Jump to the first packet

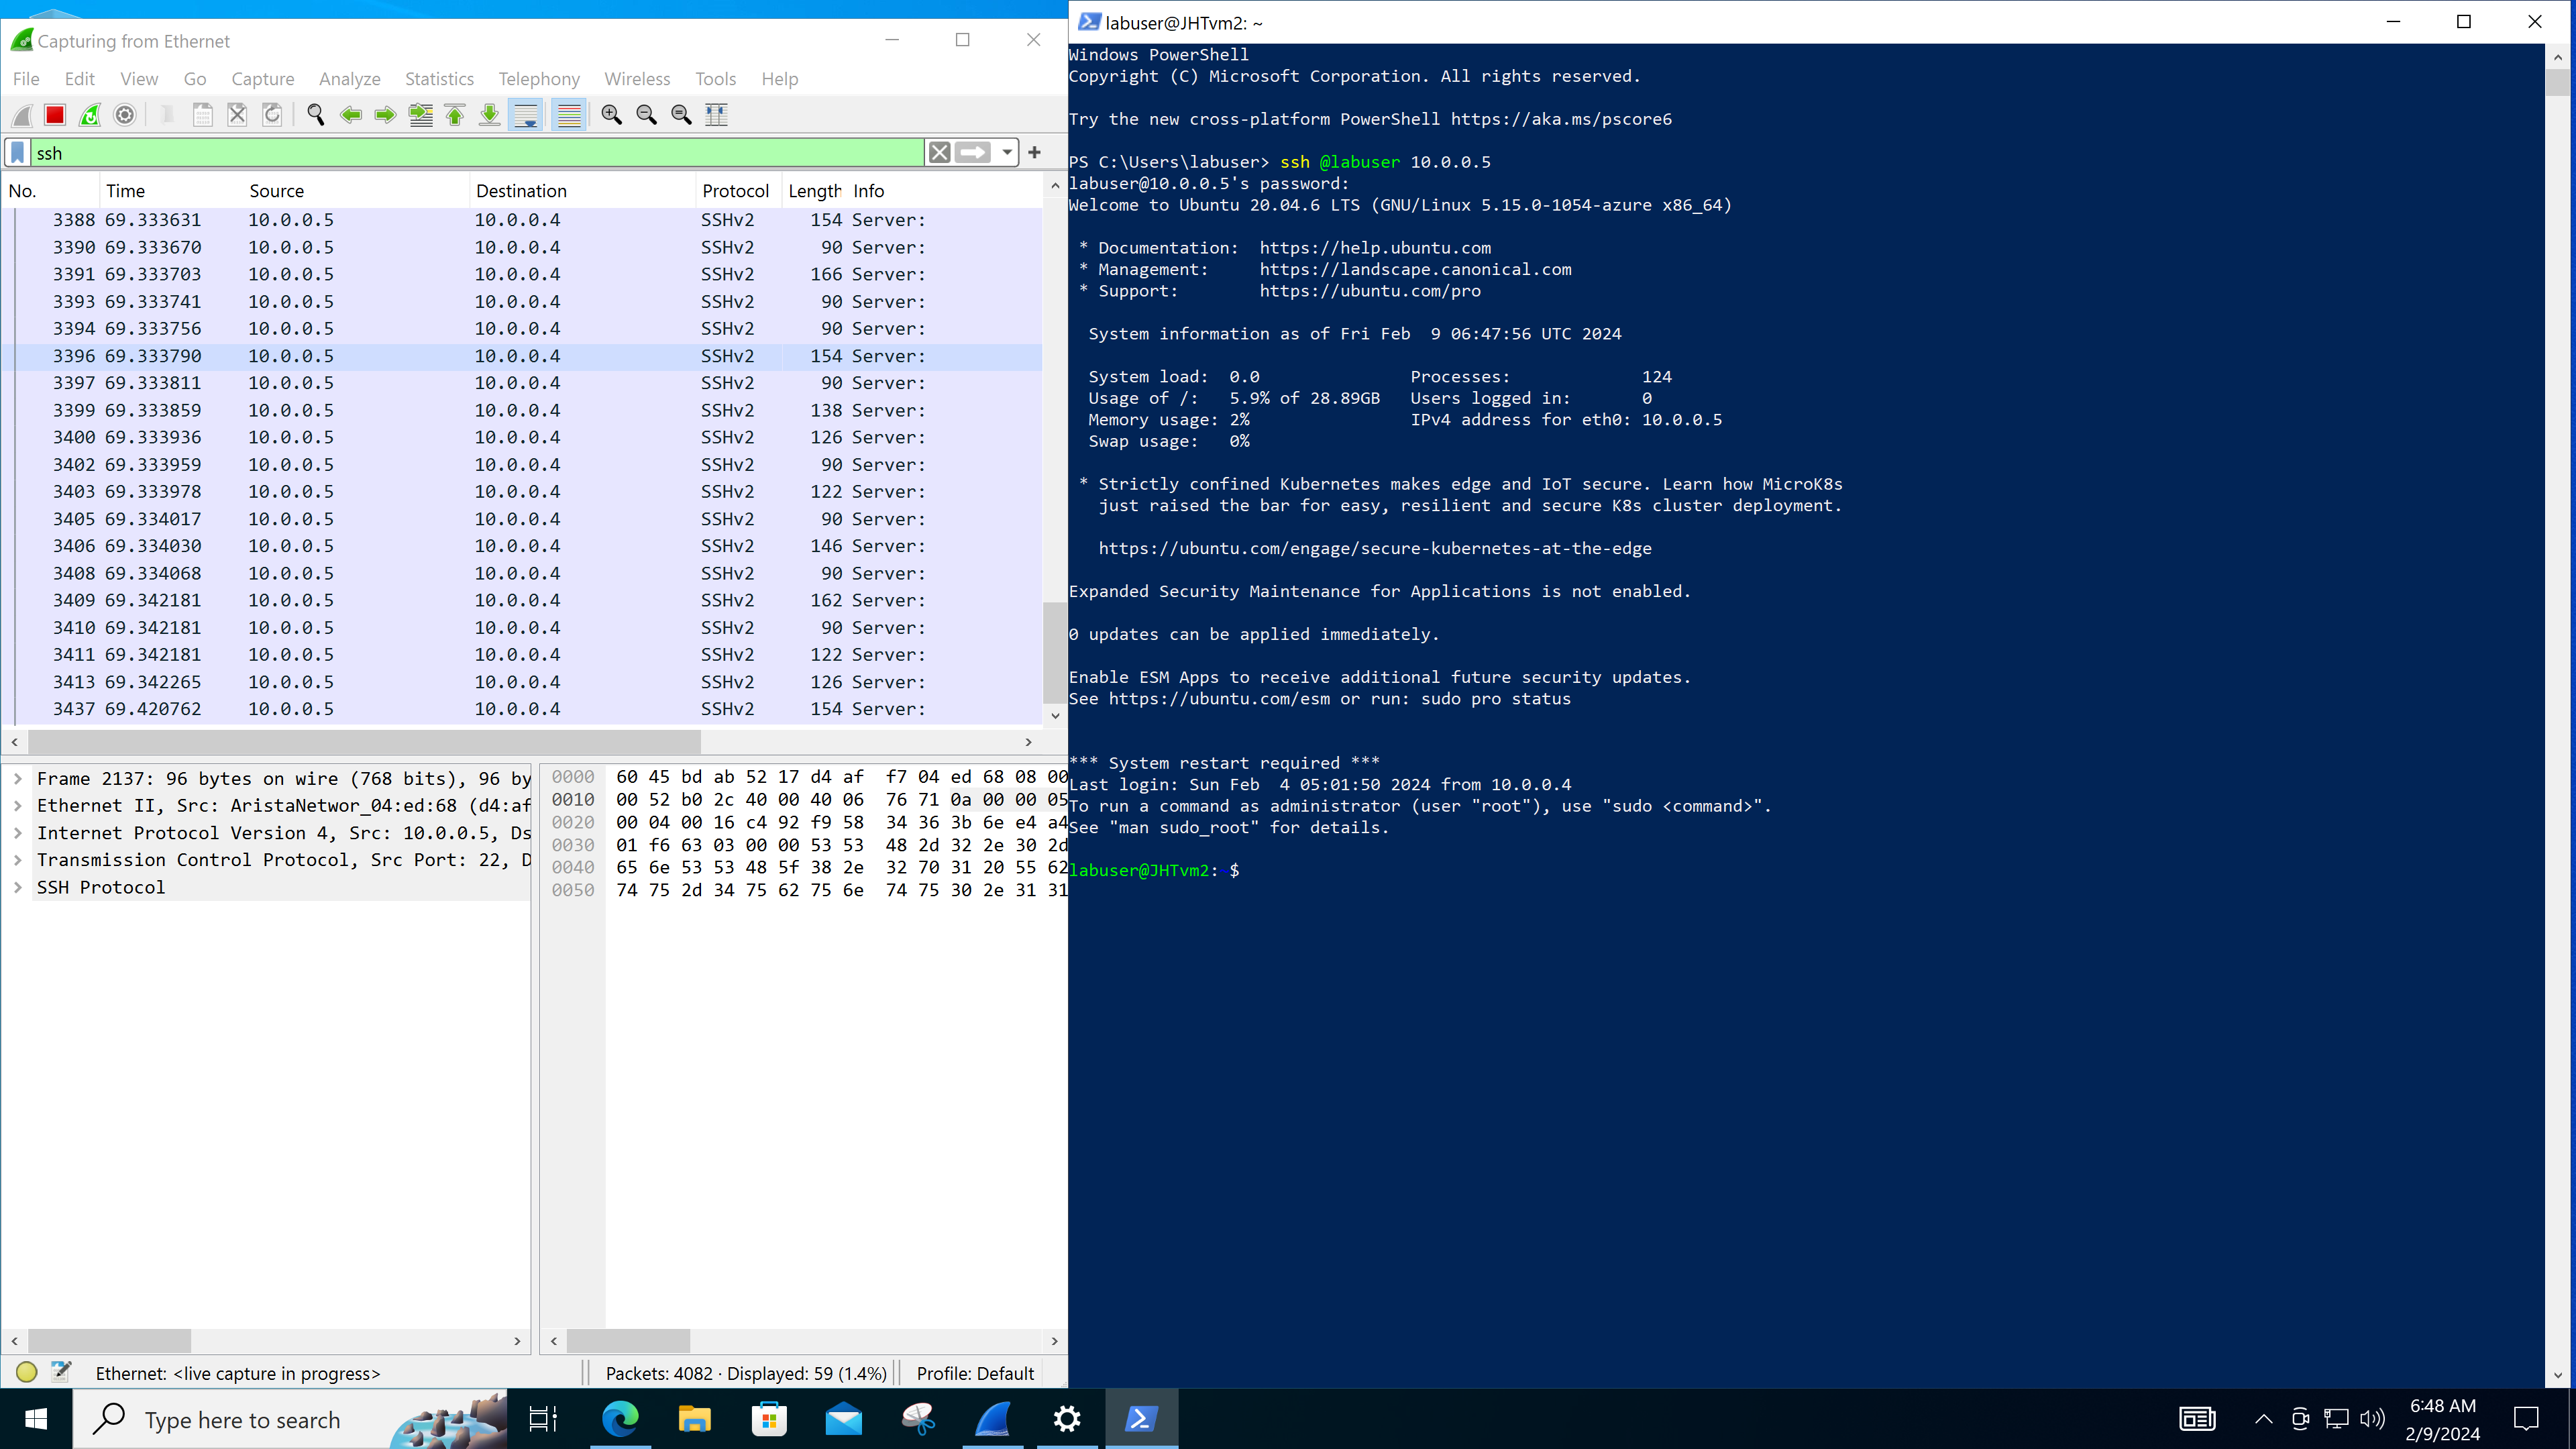click(455, 115)
